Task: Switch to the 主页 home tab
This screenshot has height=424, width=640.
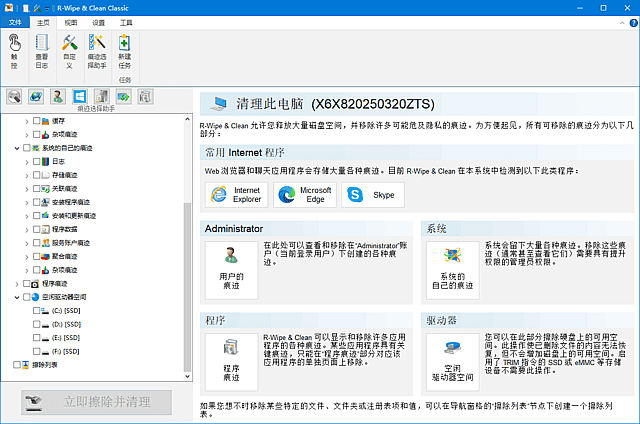Action: (43, 22)
